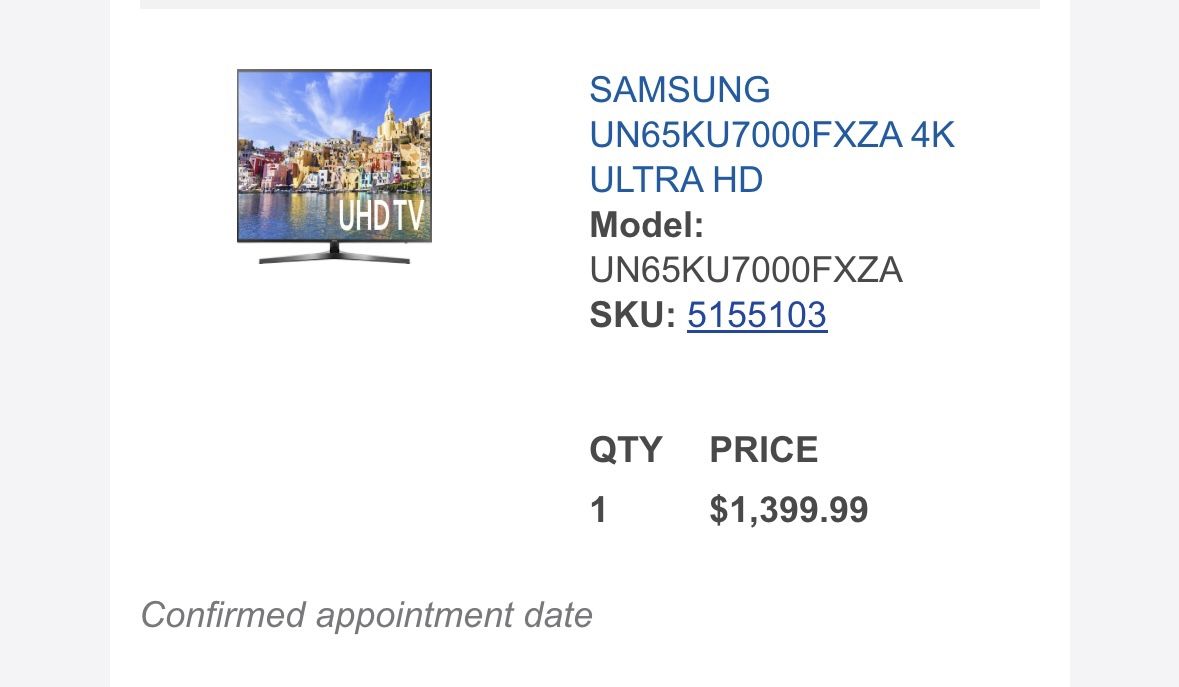Screen dimensions: 1179x687
Task: Click the PRICE column header
Action: coord(763,450)
